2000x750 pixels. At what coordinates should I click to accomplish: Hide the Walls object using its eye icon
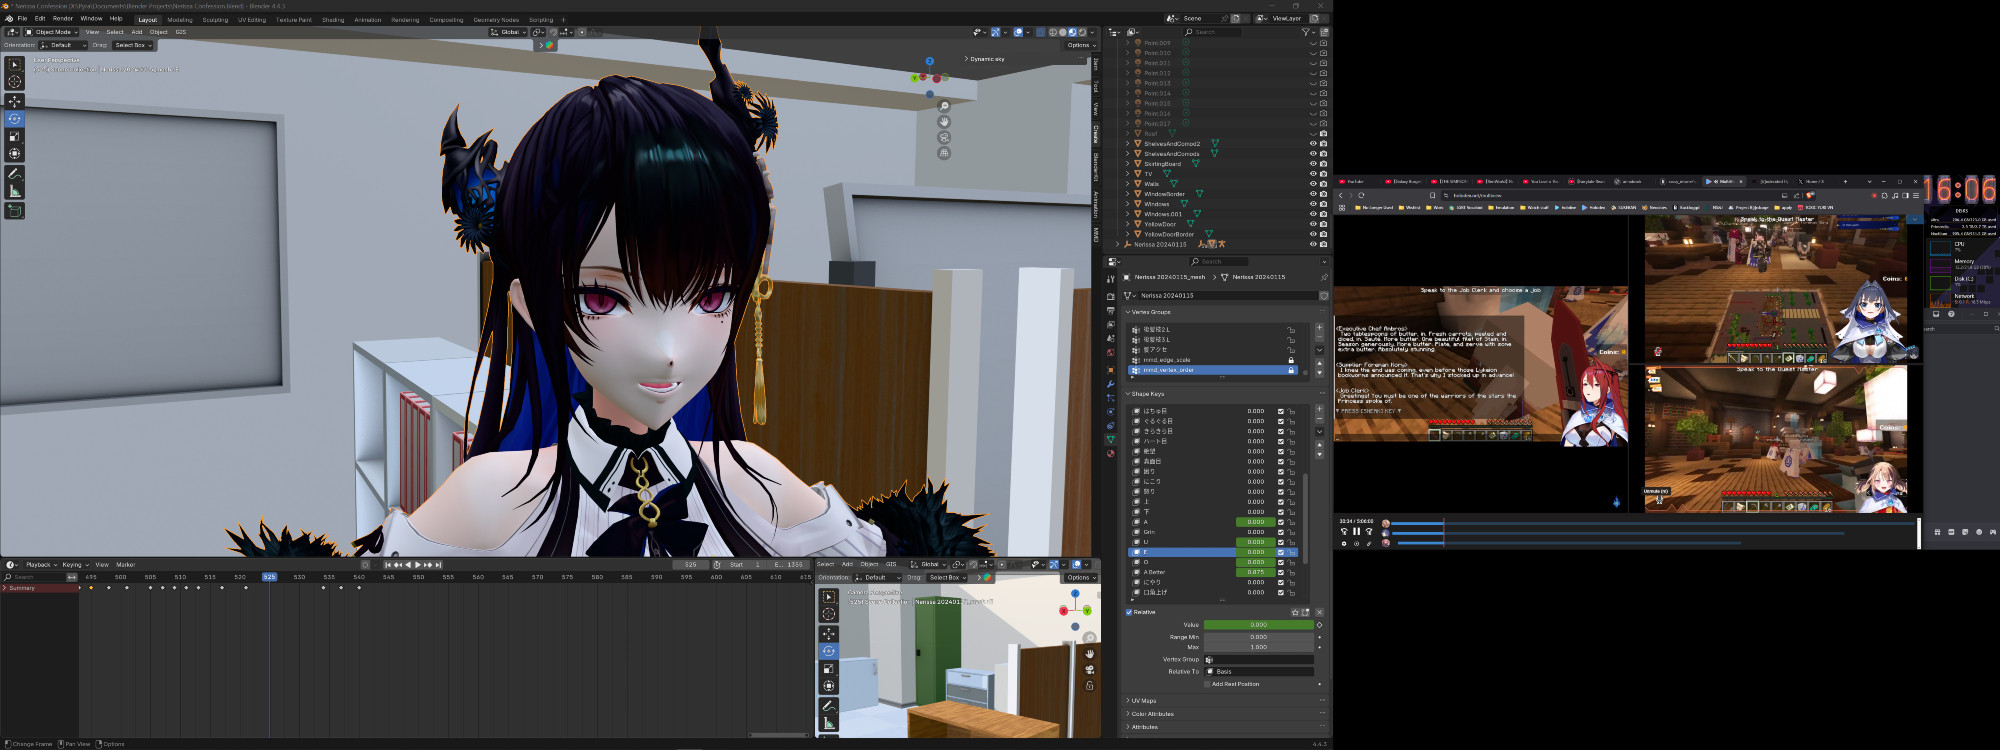point(1313,184)
